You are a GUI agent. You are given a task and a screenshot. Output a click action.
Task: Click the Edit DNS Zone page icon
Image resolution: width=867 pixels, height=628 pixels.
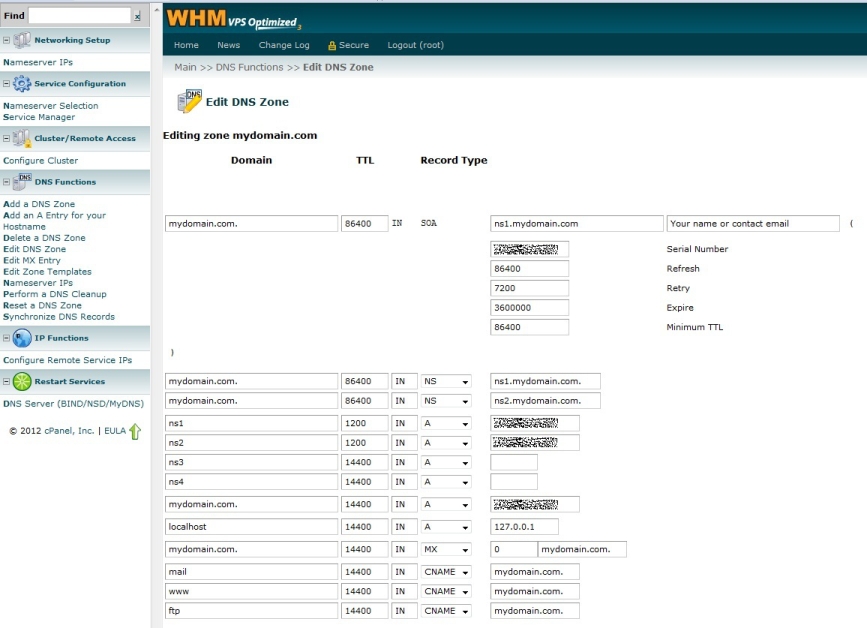[189, 101]
